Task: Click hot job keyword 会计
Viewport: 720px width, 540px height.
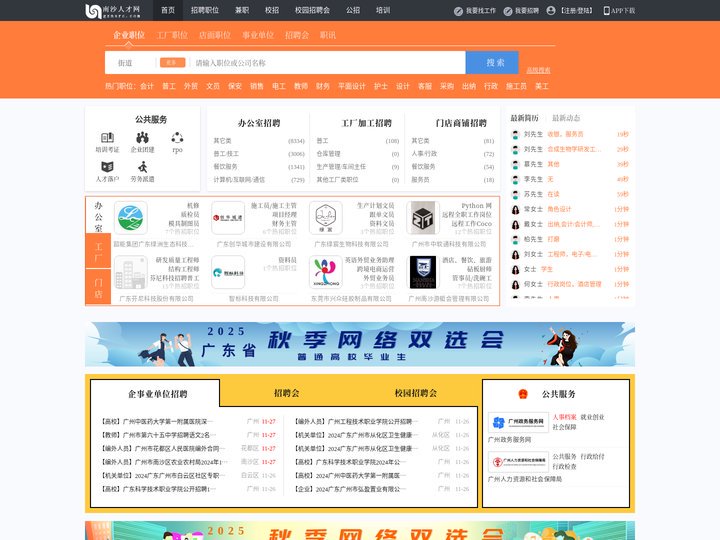Action: 147,86
